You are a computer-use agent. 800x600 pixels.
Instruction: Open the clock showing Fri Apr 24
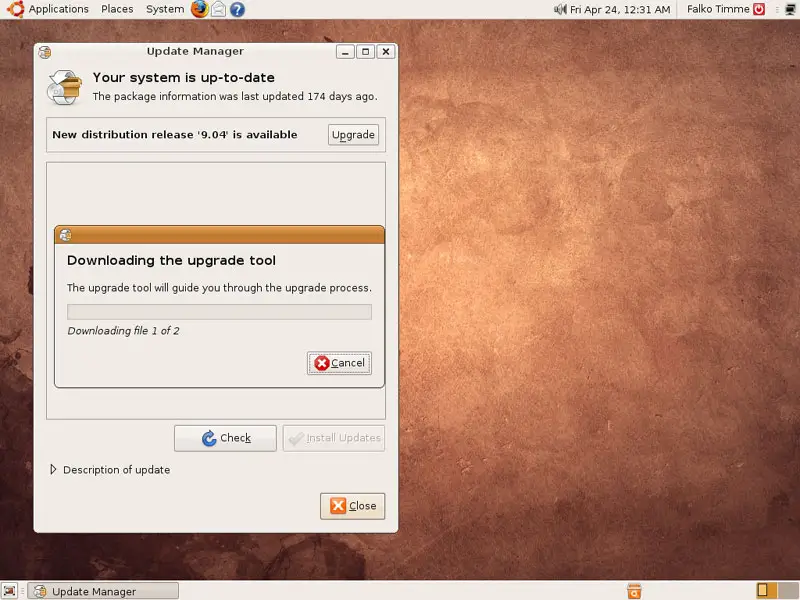[x=620, y=9]
